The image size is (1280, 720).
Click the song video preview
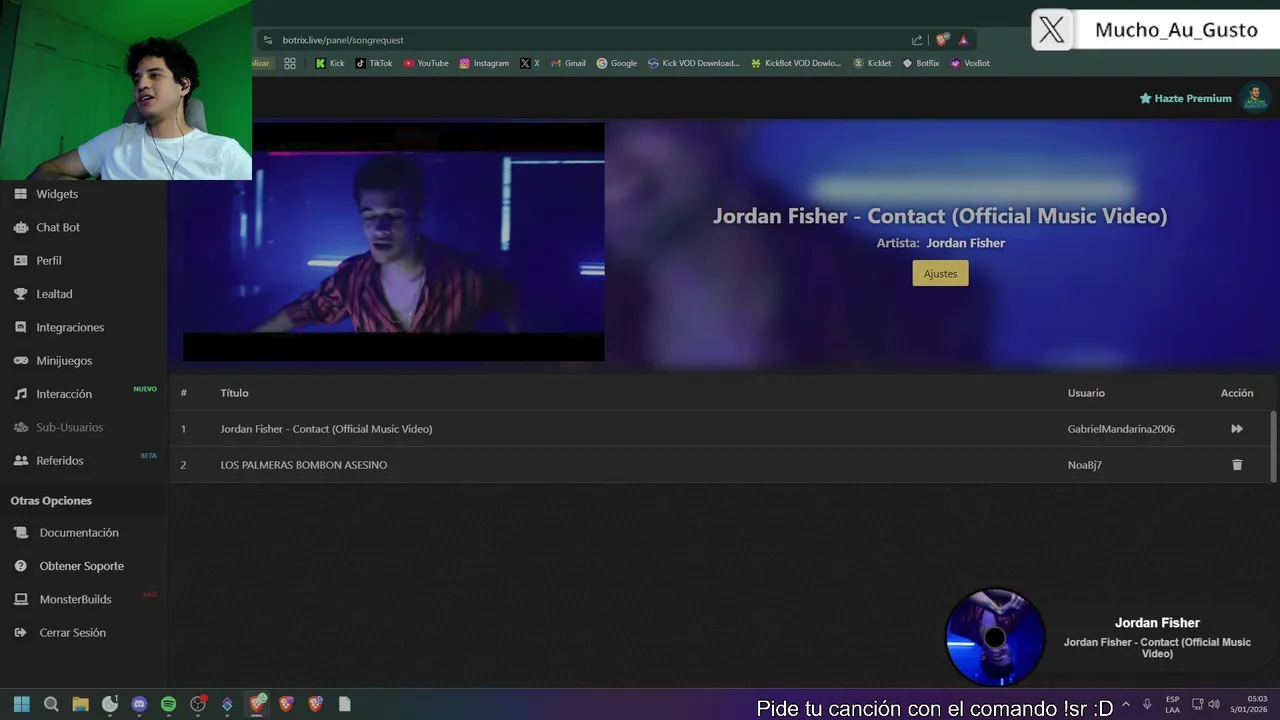pyautogui.click(x=394, y=242)
